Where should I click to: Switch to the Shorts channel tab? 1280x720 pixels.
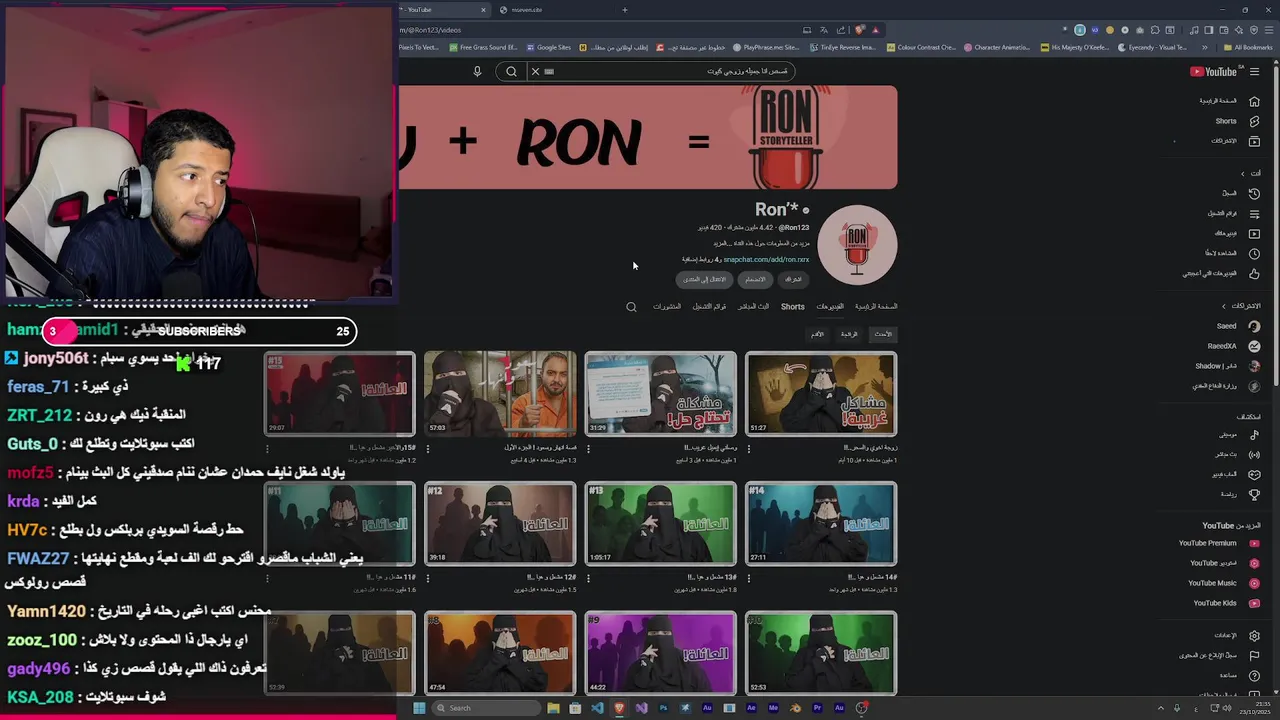tap(793, 307)
